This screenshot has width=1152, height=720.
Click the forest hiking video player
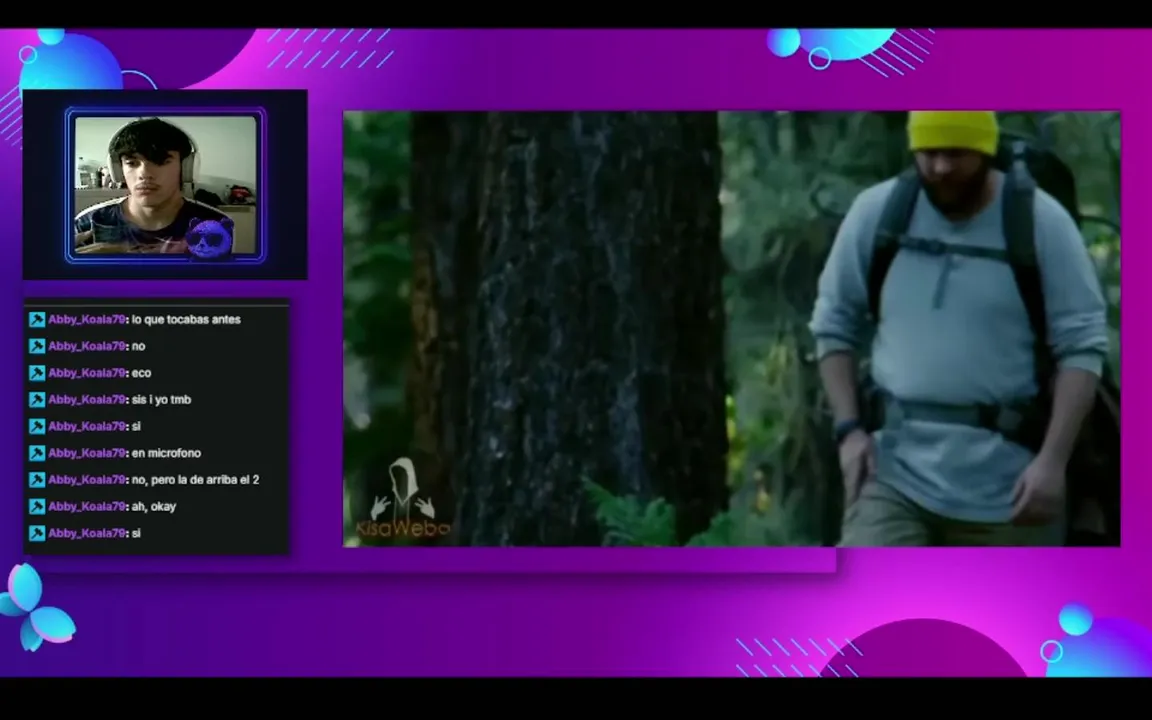point(732,328)
